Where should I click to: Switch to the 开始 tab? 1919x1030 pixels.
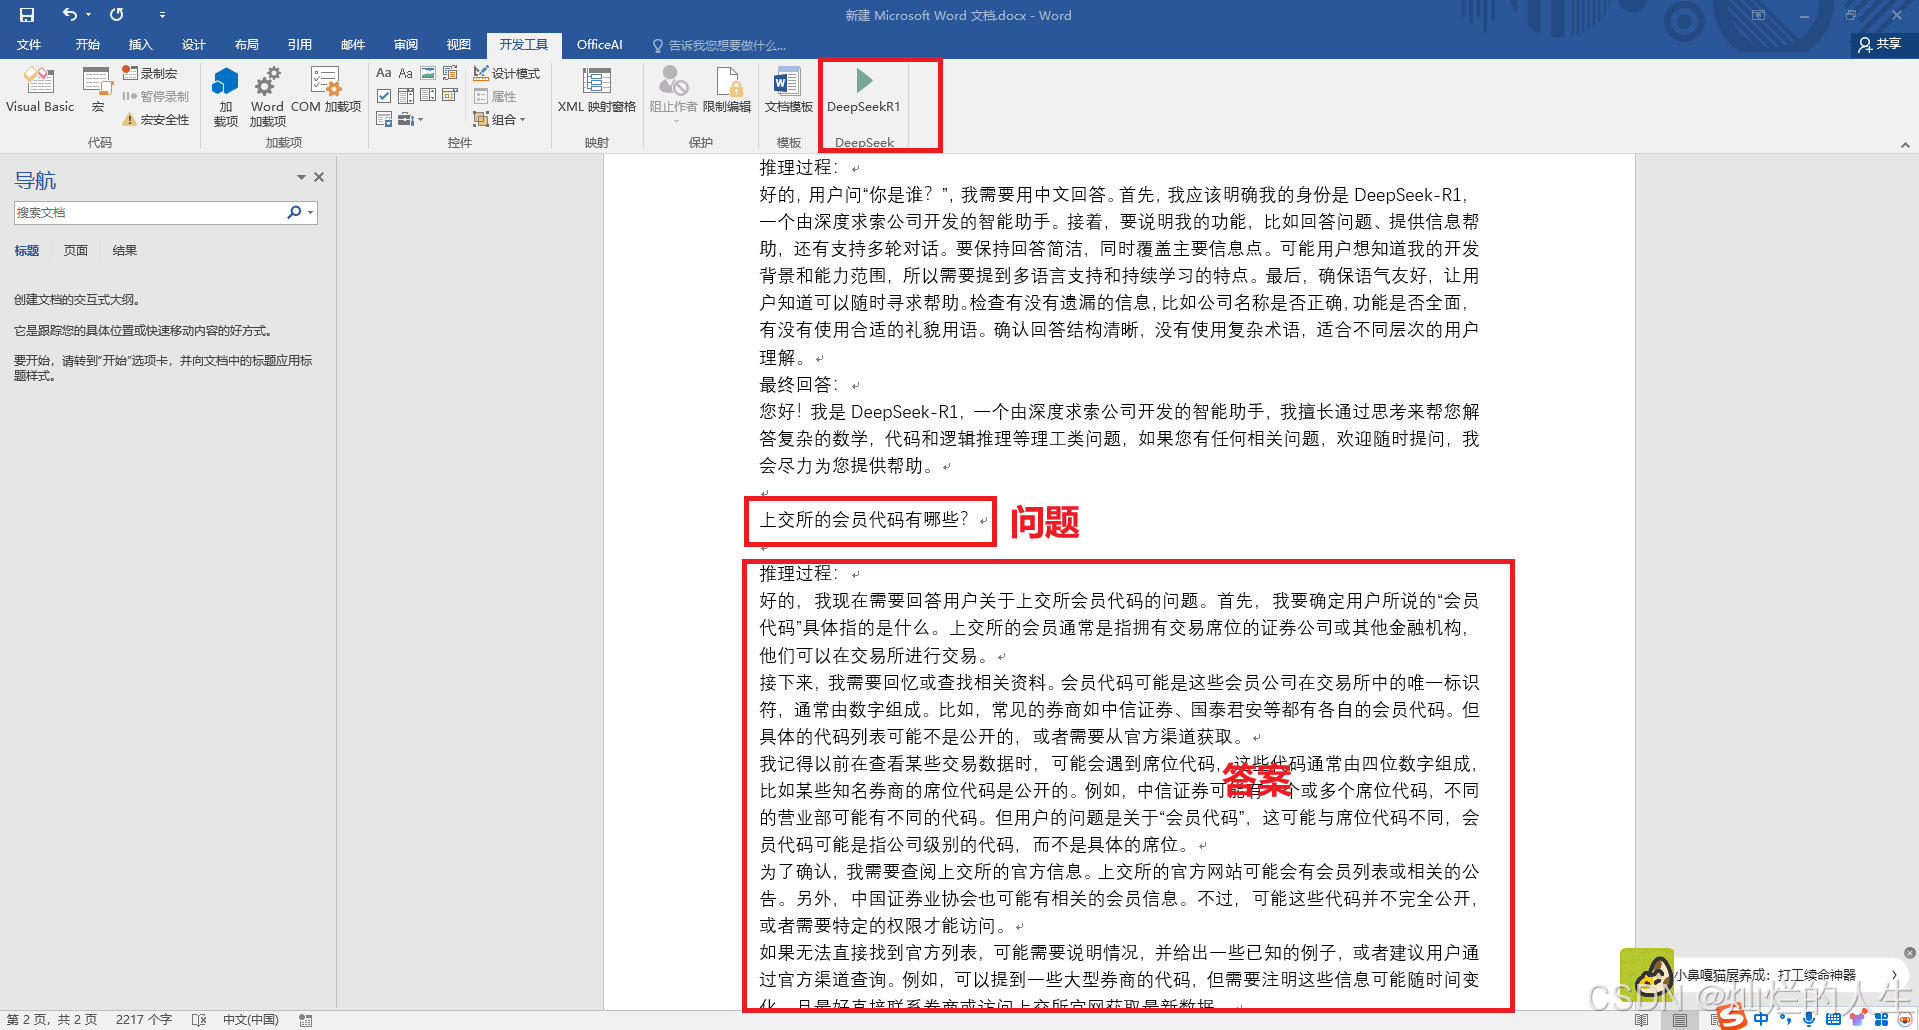(88, 45)
